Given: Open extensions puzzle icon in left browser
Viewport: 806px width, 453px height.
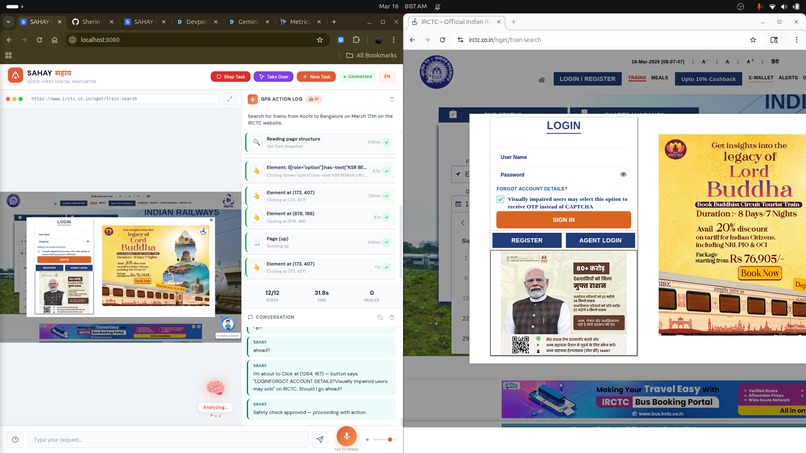Looking at the screenshot, I should pos(356,40).
